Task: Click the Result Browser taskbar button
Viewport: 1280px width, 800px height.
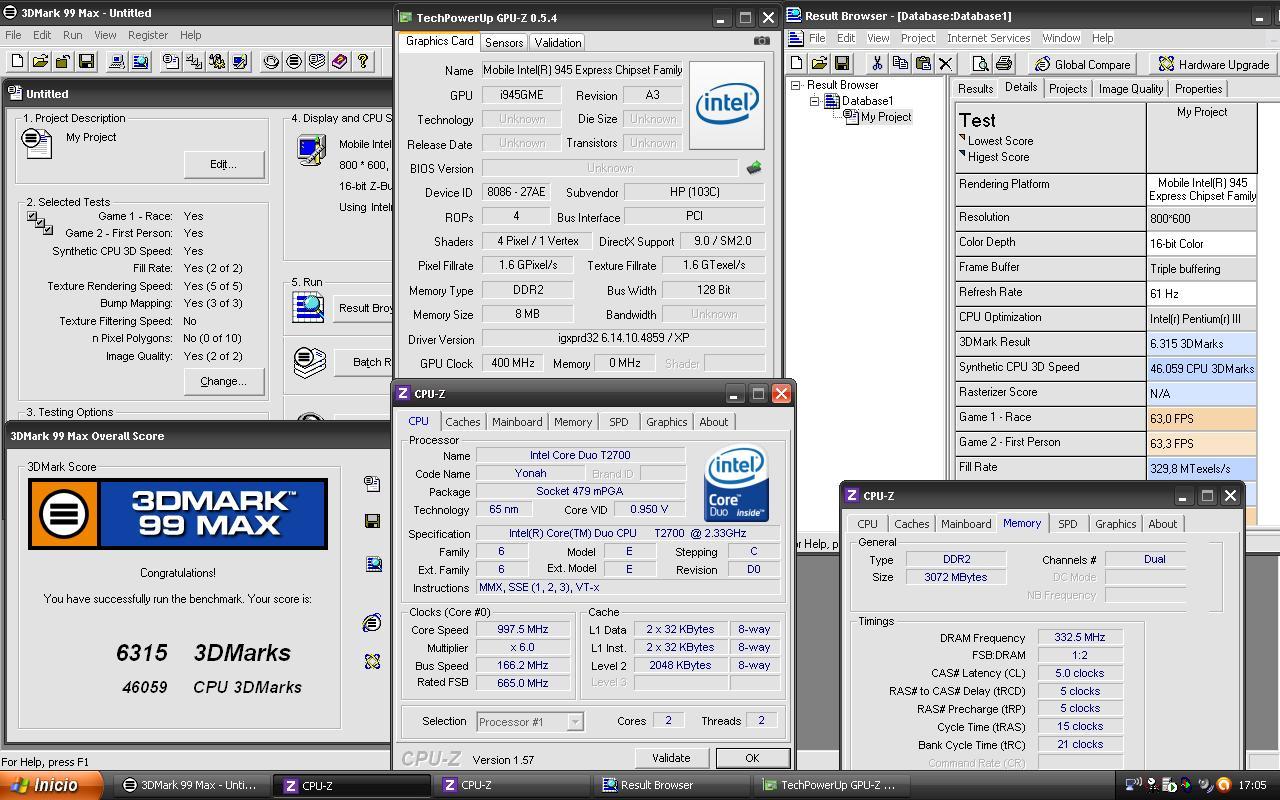Action: (669, 785)
